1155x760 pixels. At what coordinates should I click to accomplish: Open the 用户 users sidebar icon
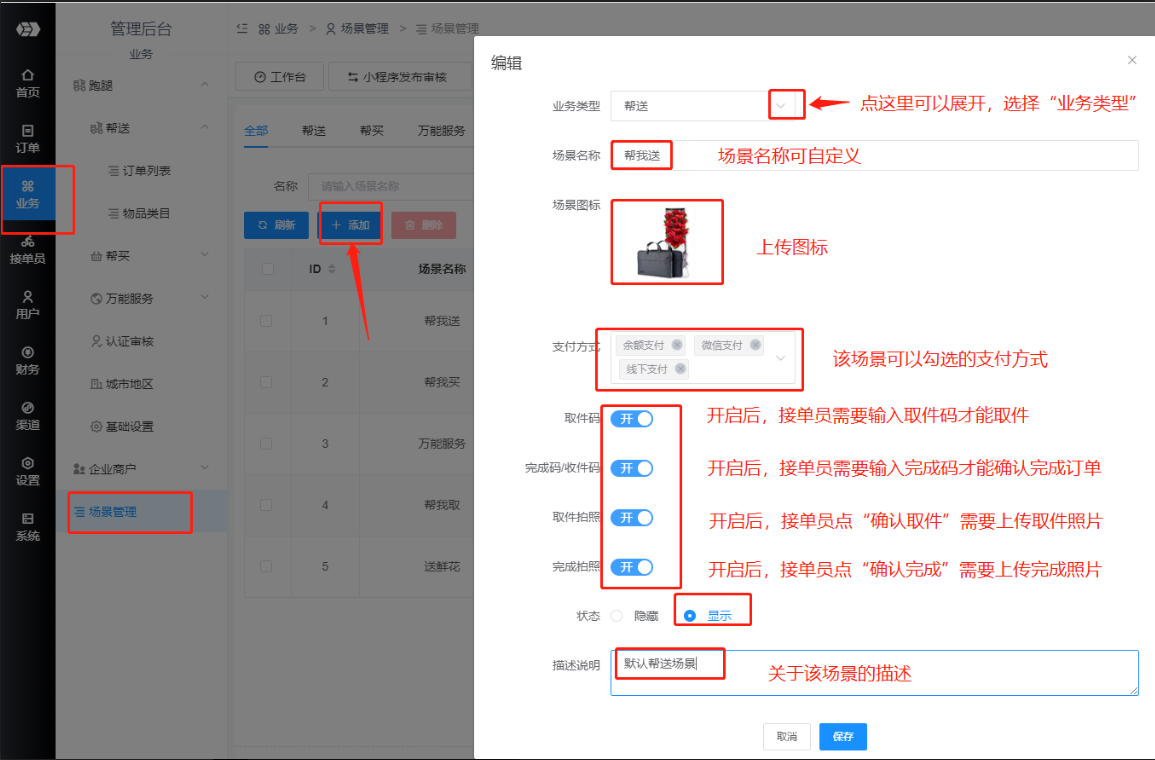tap(27, 304)
